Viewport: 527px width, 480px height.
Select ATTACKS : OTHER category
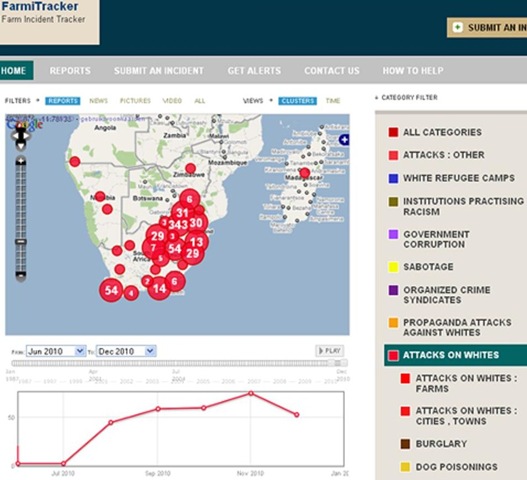point(444,155)
